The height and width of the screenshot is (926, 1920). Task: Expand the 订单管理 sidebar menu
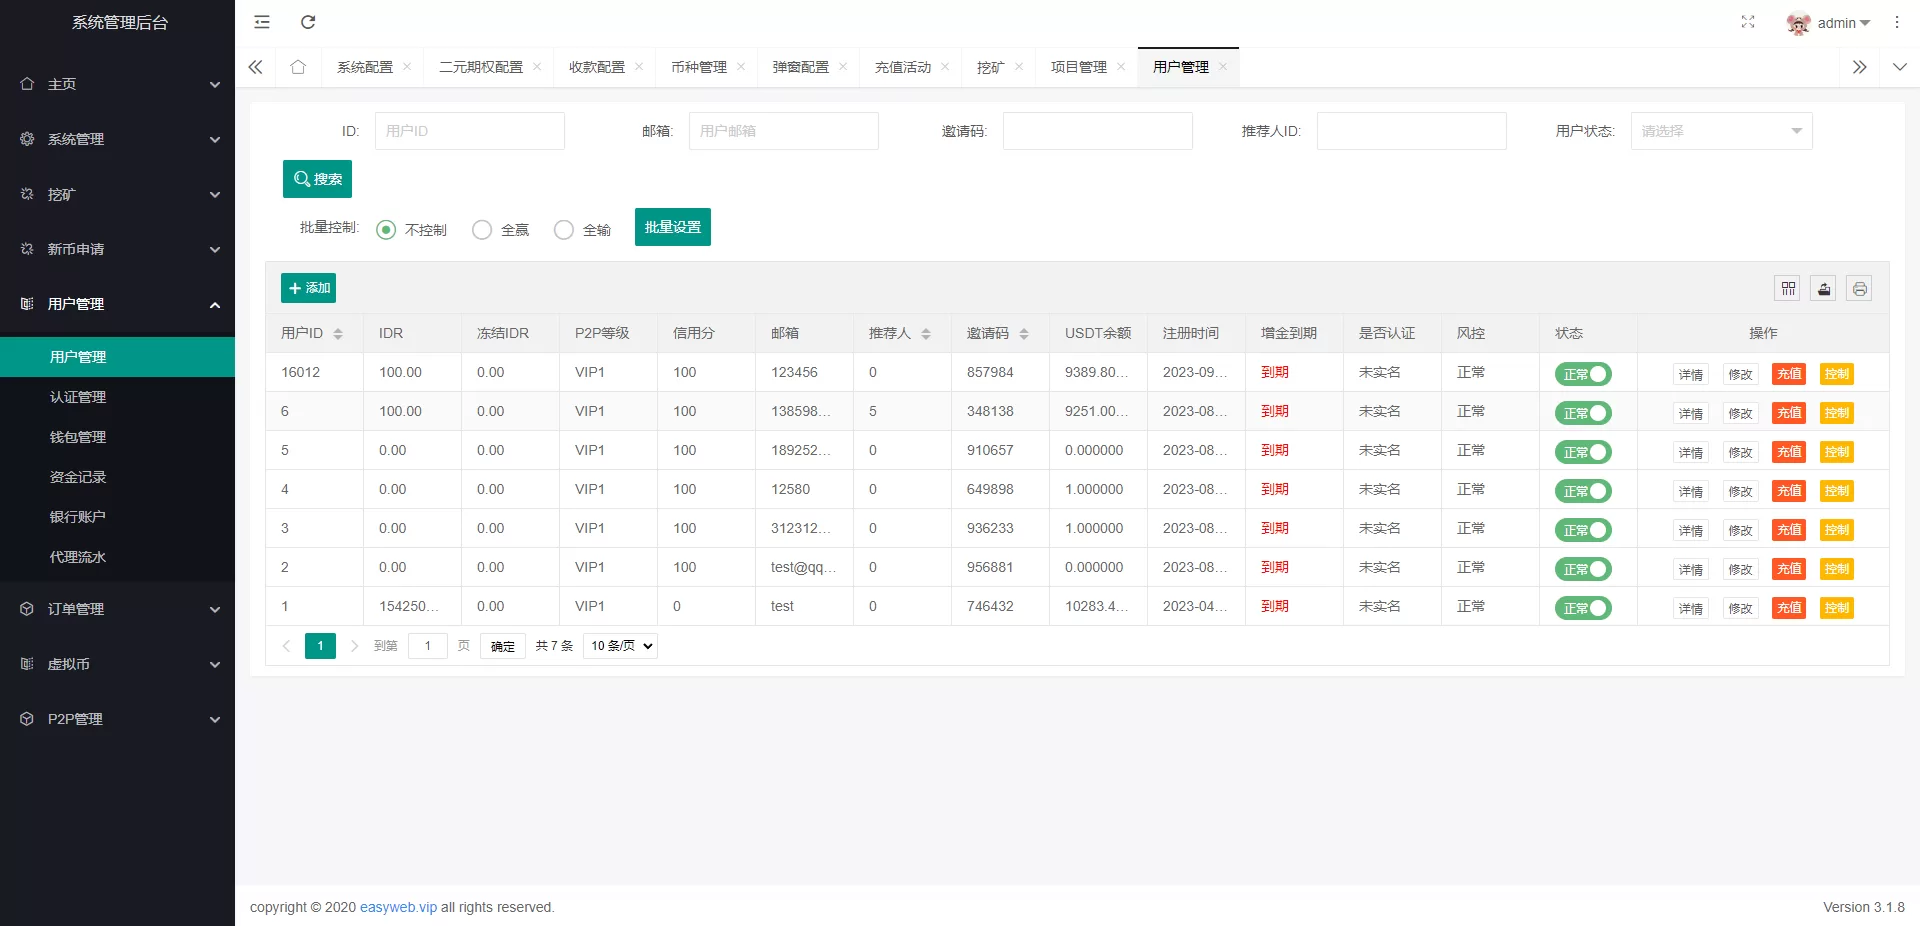[117, 609]
